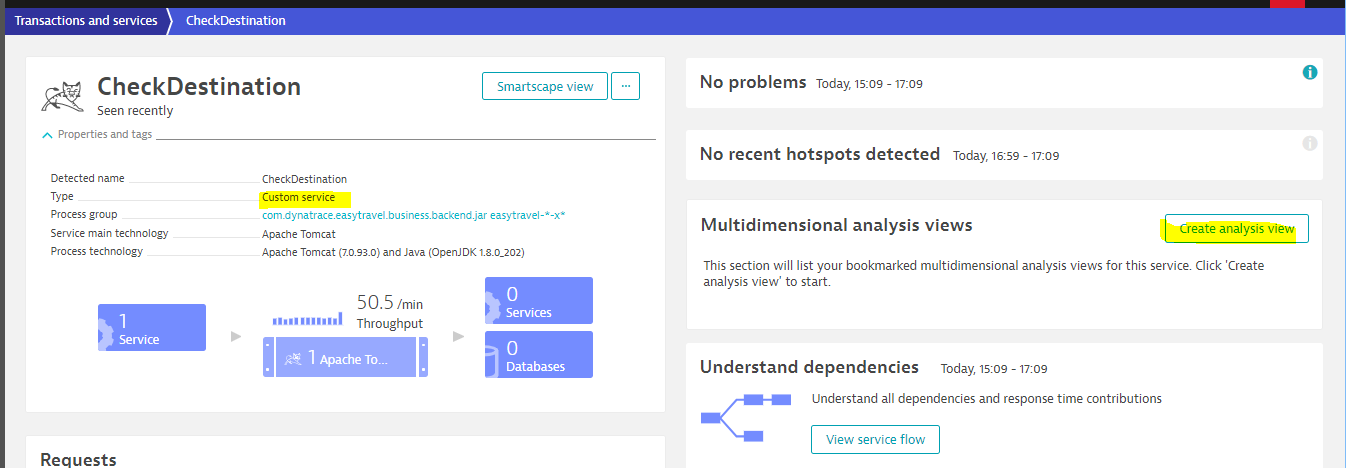Click Create analysis view button
This screenshot has height=468, width=1346.
pyautogui.click(x=1236, y=229)
